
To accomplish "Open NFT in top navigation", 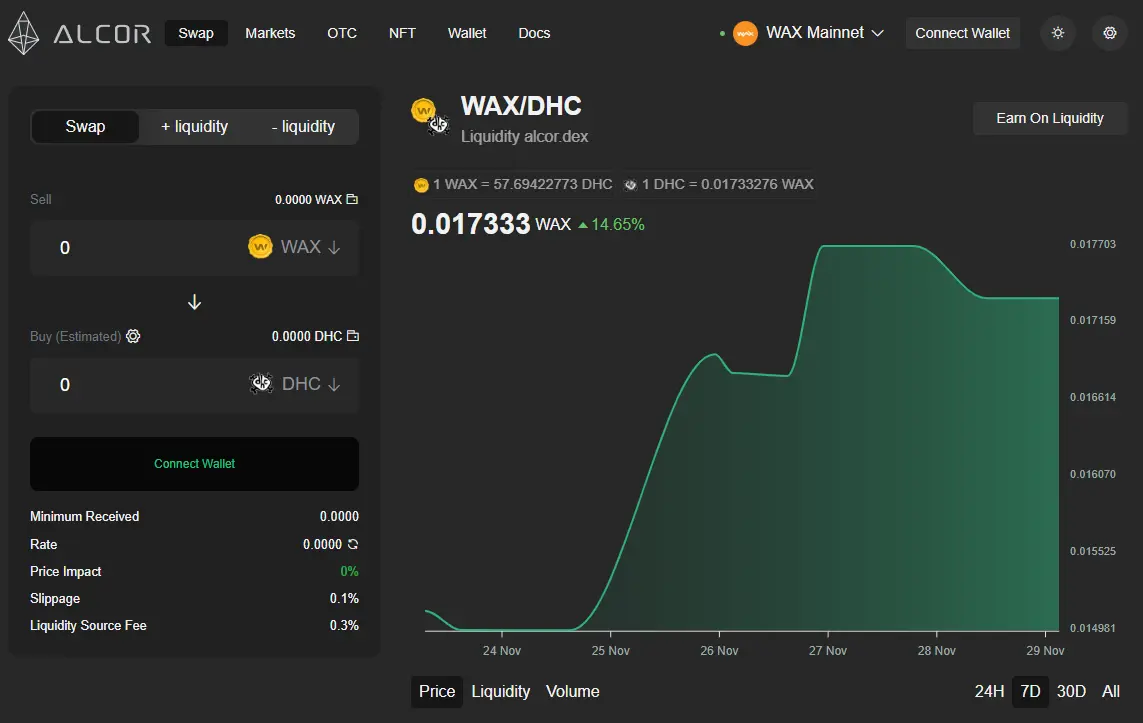I will pos(402,33).
